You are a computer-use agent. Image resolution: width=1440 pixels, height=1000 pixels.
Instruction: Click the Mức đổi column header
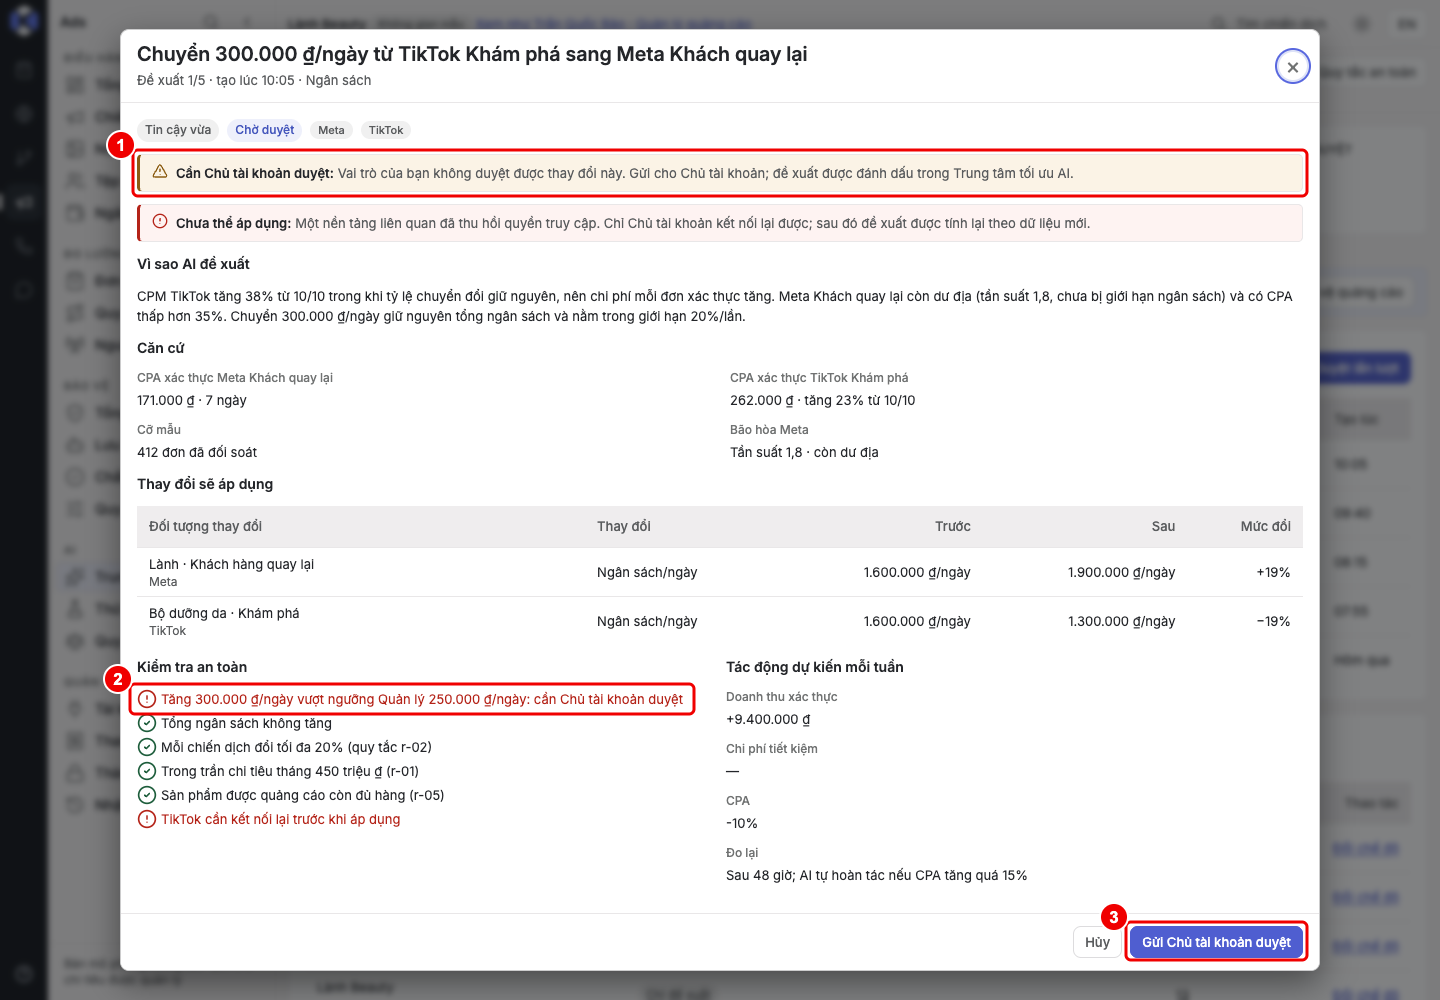pyautogui.click(x=1265, y=526)
